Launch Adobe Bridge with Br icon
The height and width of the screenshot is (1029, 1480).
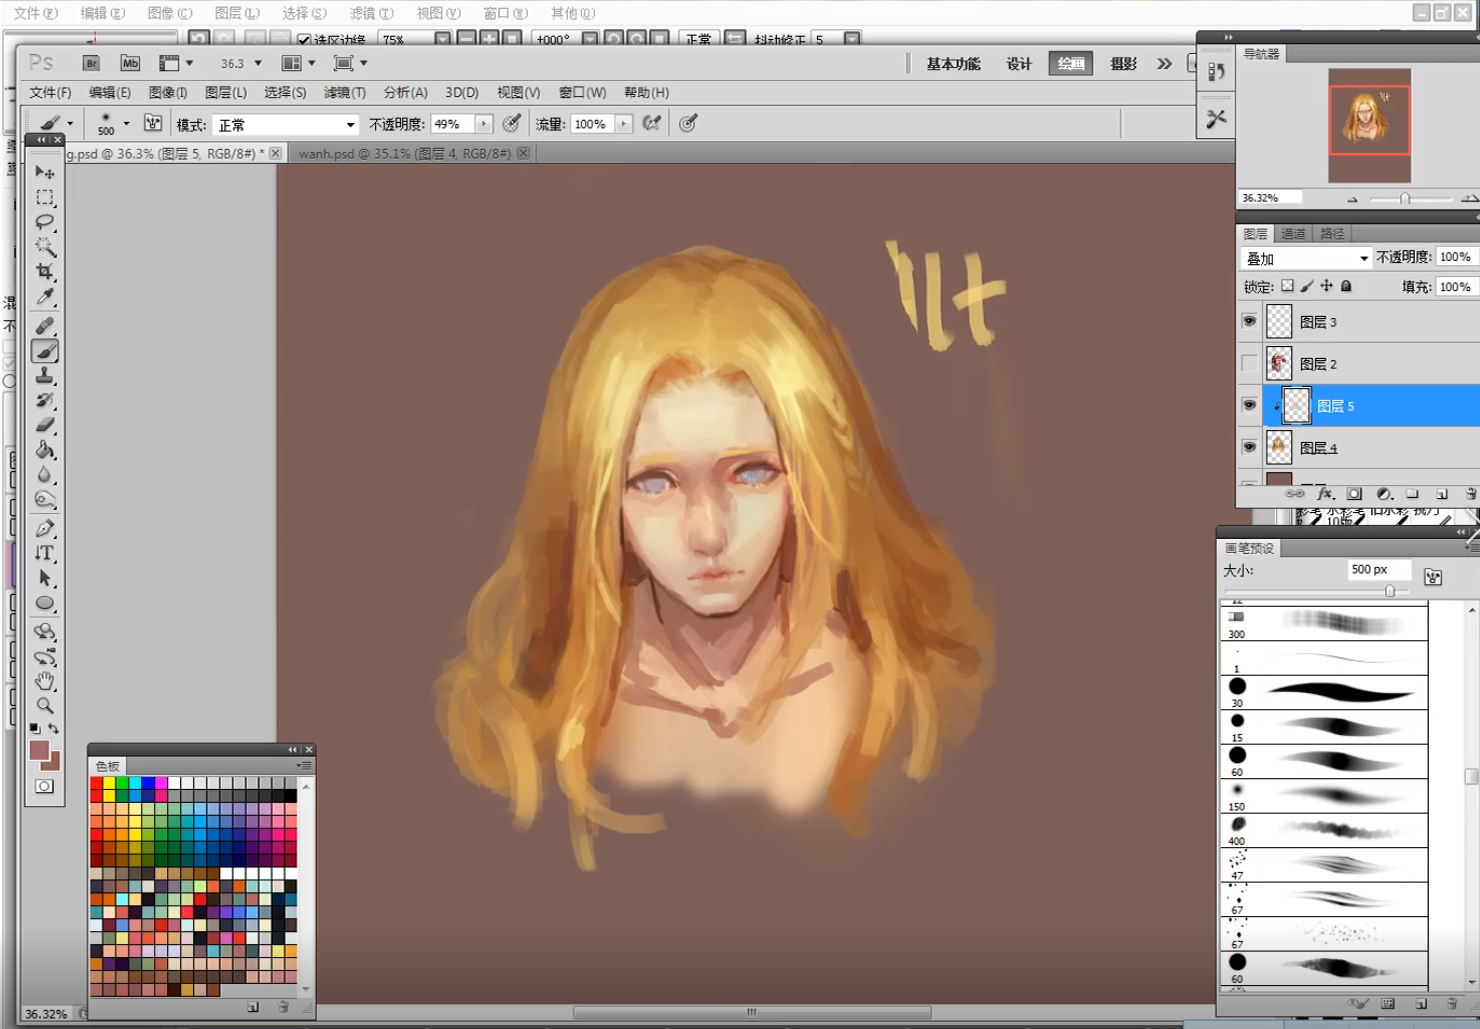[x=91, y=63]
